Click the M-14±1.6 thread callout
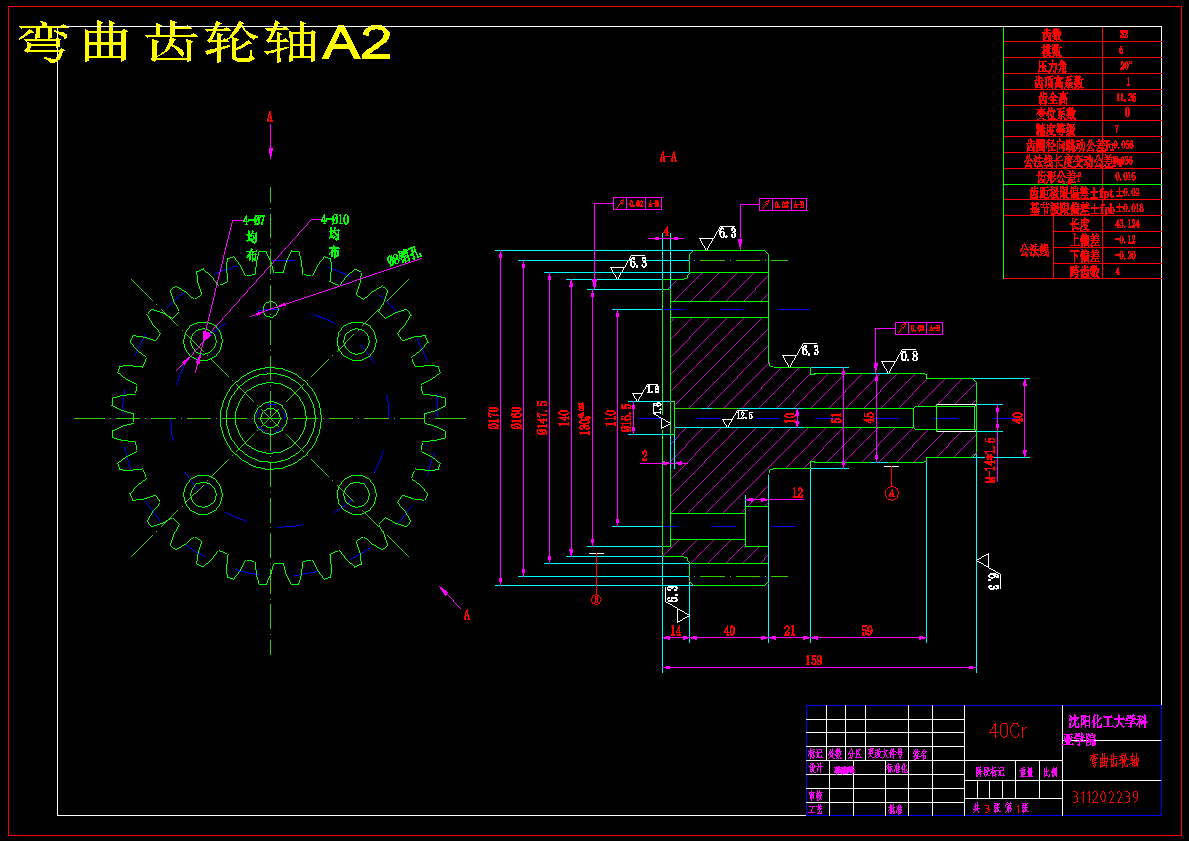This screenshot has height=841, width=1189. click(990, 460)
